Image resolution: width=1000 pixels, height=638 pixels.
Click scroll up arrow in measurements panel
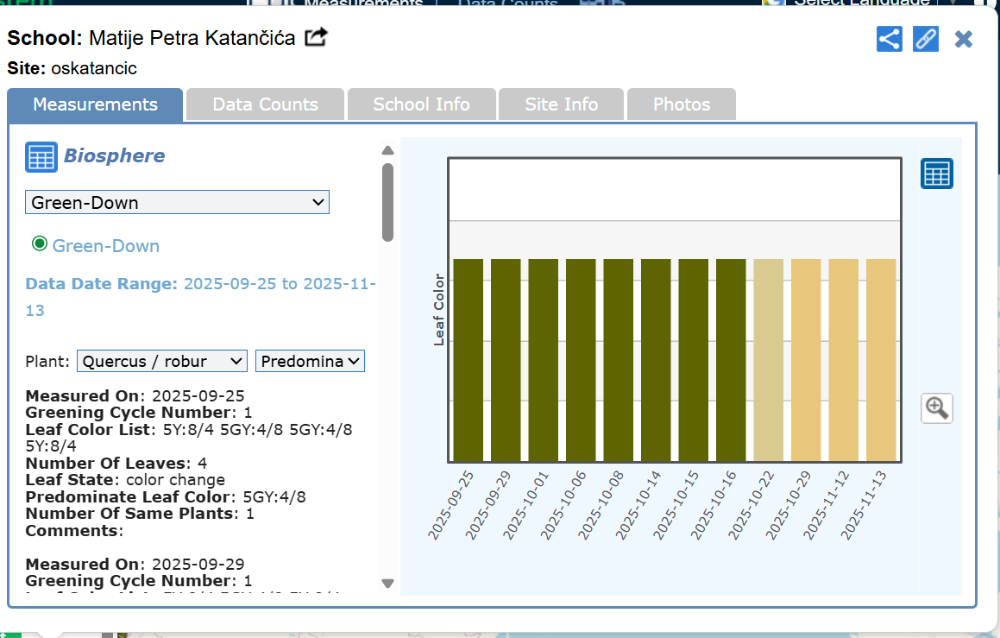[388, 151]
